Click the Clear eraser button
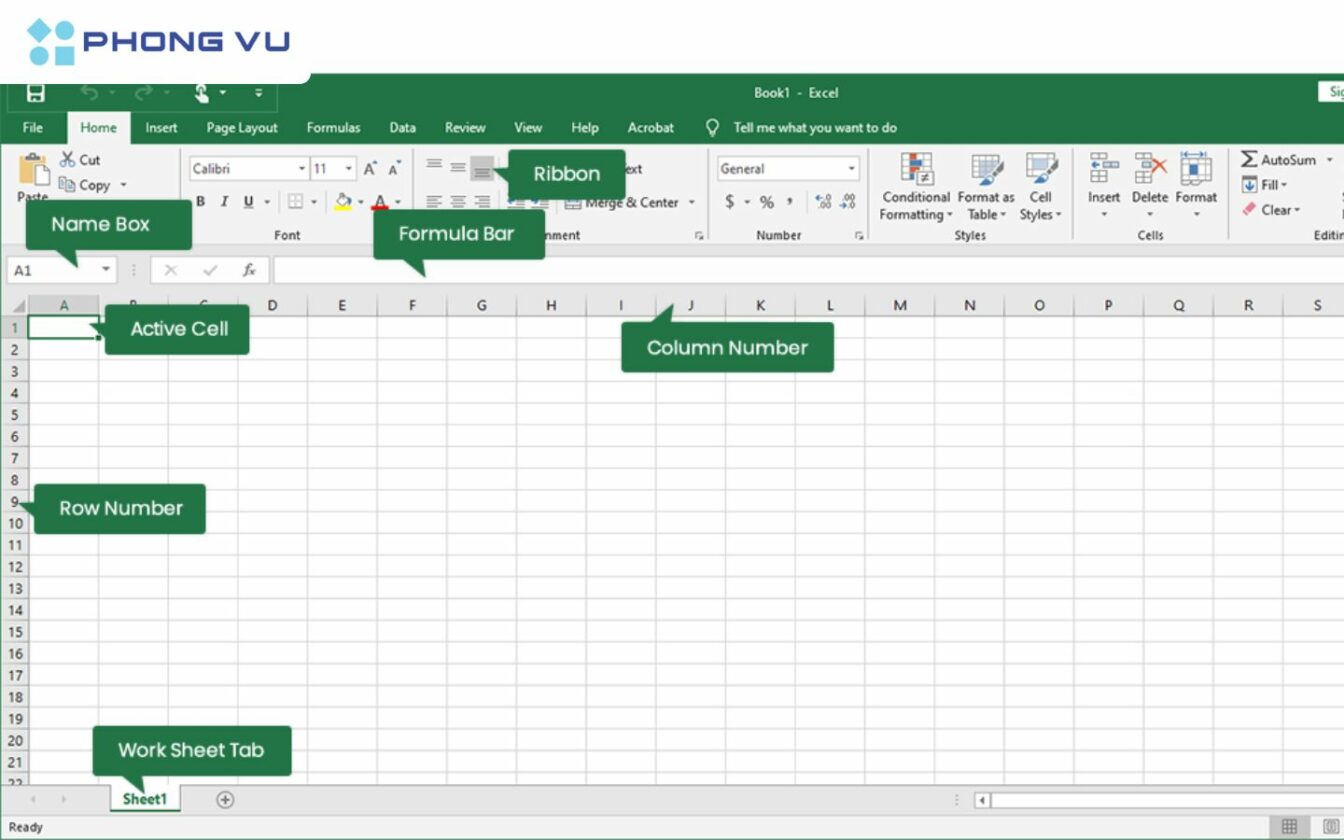The width and height of the screenshot is (1344, 840). (x=1271, y=210)
